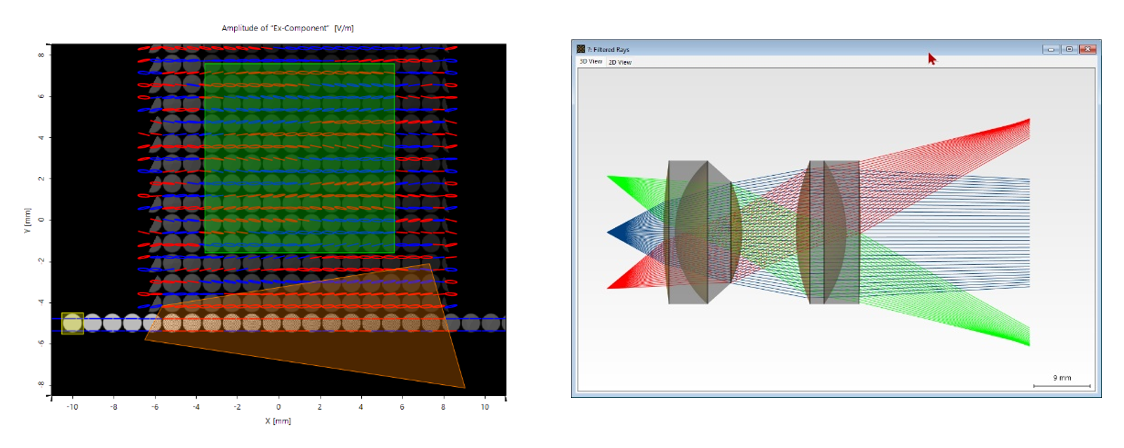The width and height of the screenshot is (1124, 448).
Task: Click the green ray source point
Action: coord(609,177)
